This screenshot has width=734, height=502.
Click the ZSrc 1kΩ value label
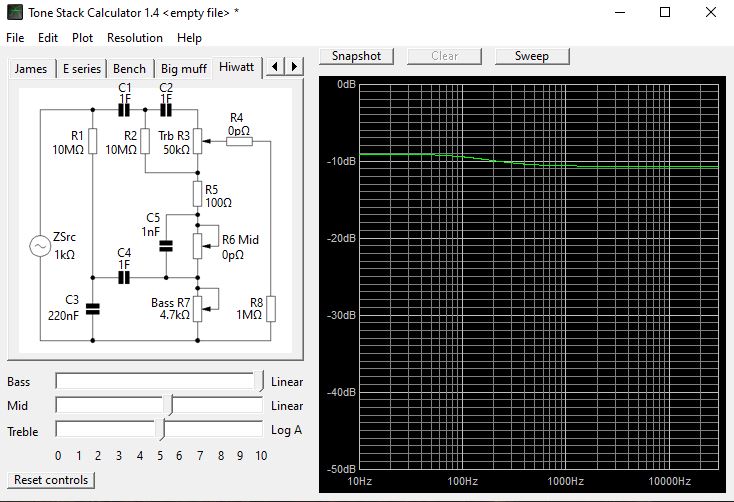[x=64, y=255]
